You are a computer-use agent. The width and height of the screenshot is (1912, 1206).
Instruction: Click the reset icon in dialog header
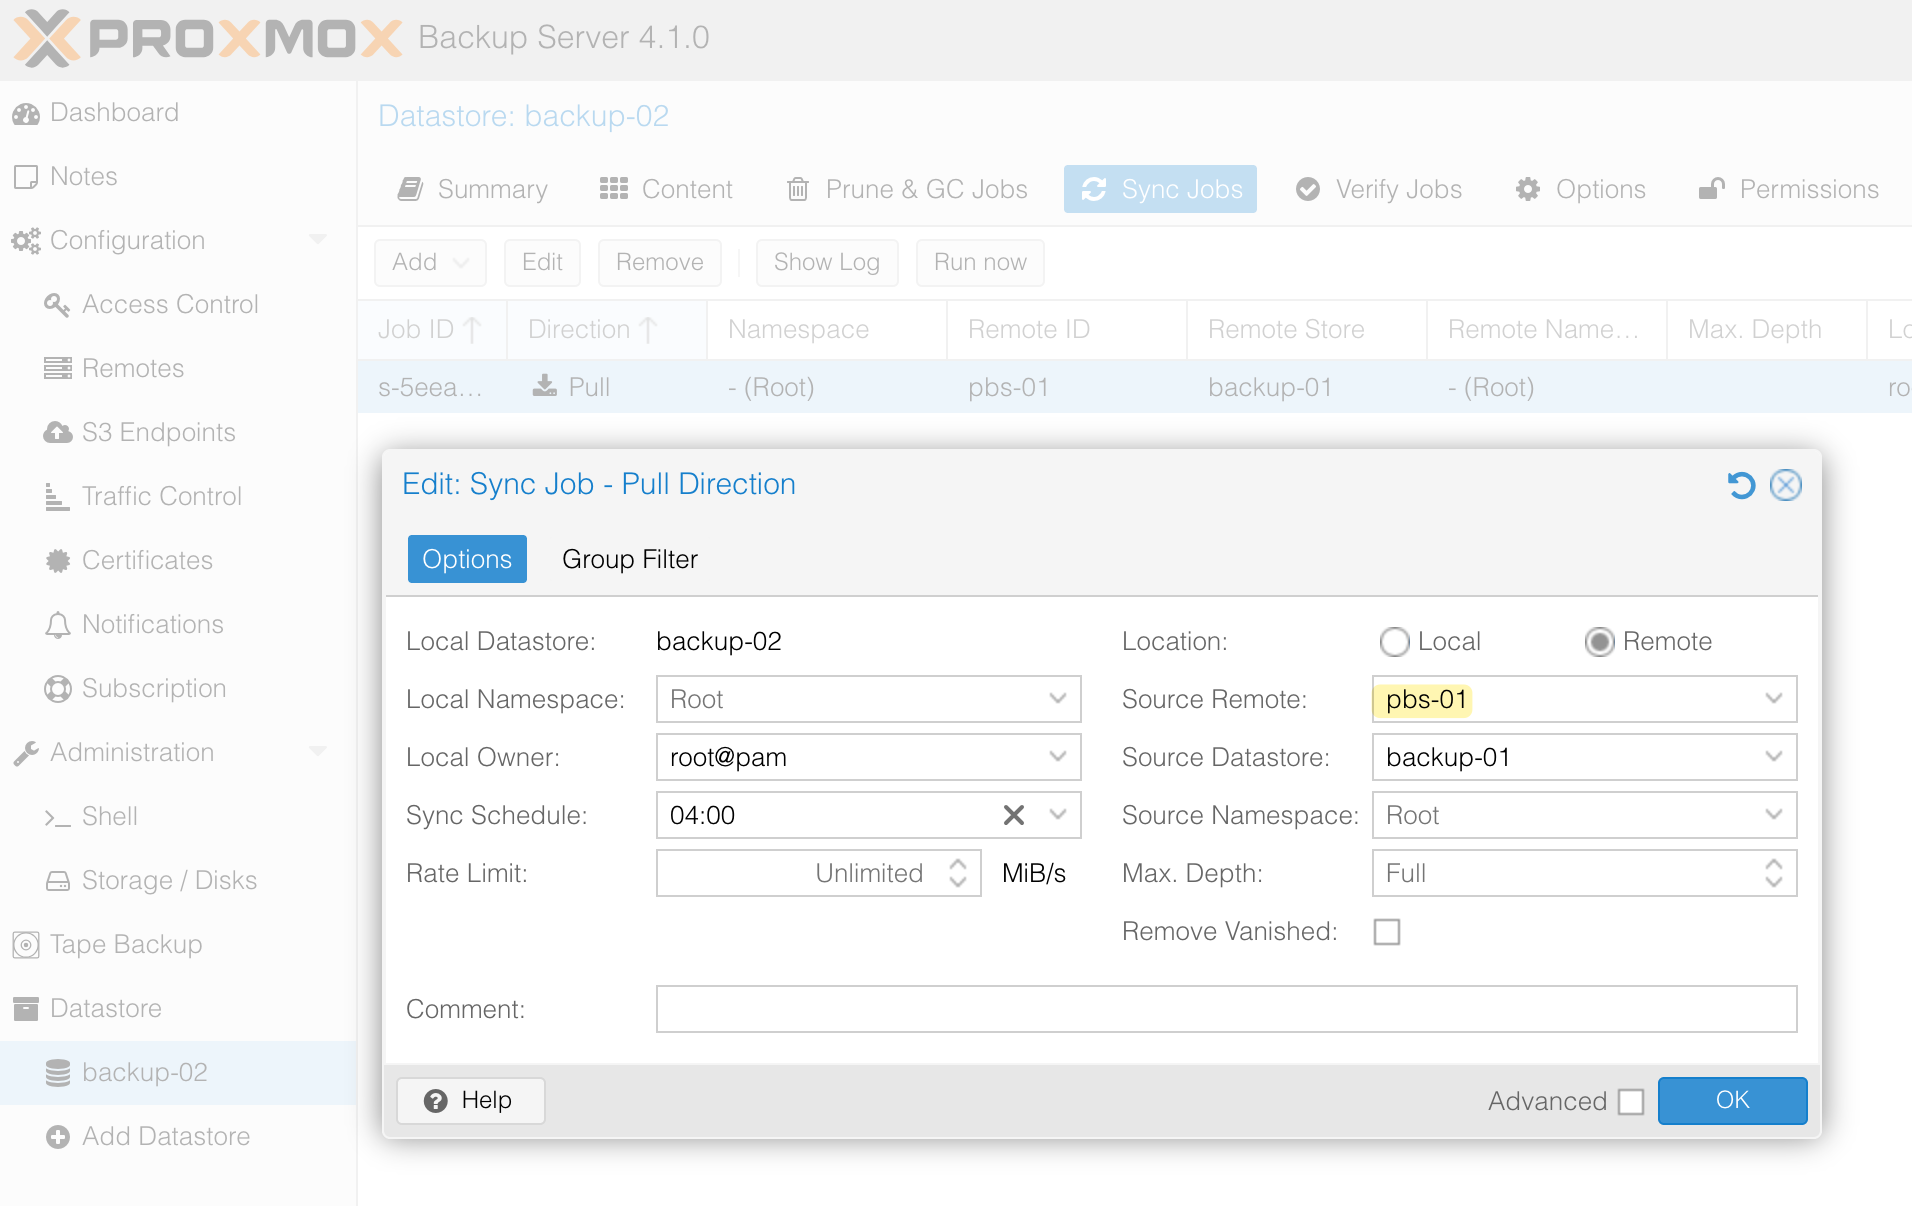point(1741,485)
